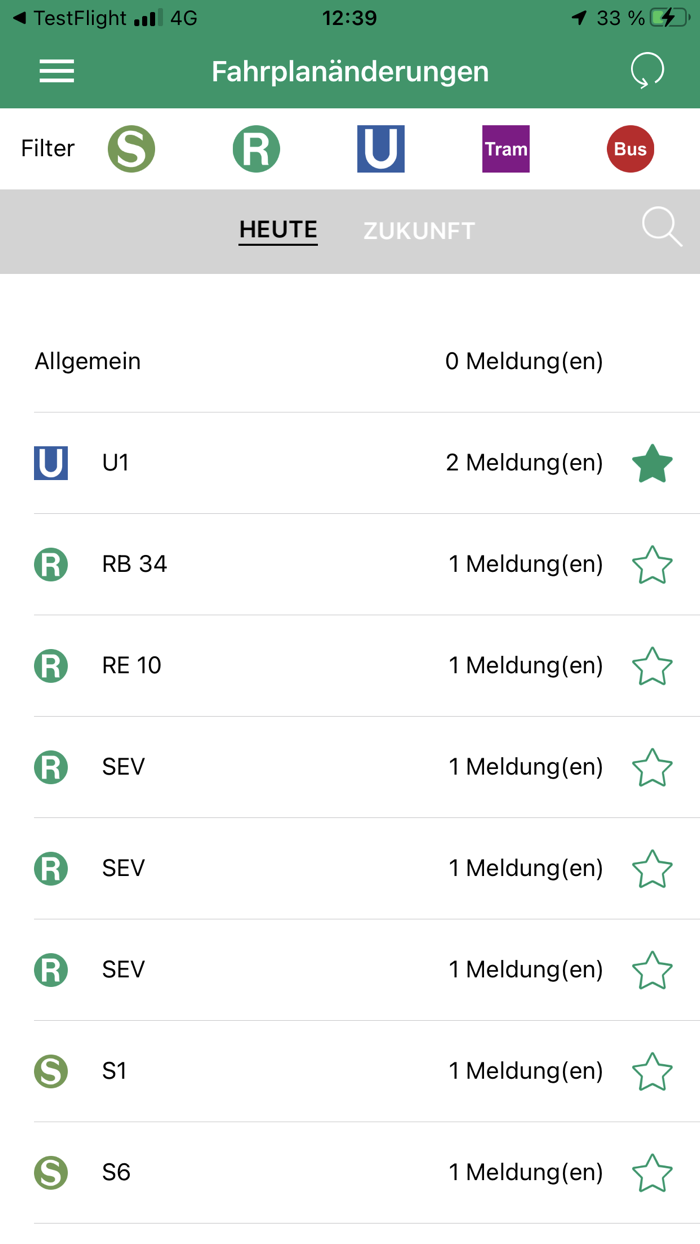Click the S1 line badge icon
The width and height of the screenshot is (700, 1244).
click(50, 1070)
